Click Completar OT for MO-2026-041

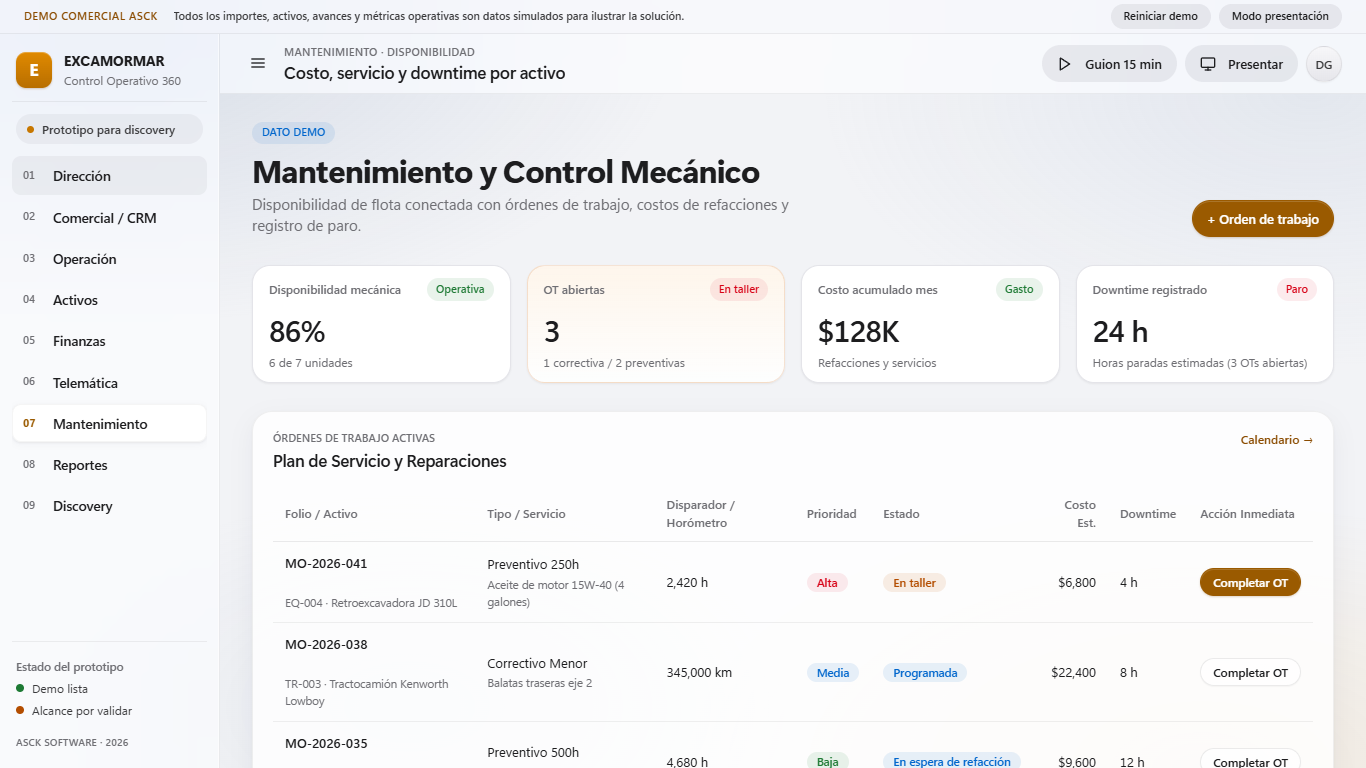point(1250,583)
